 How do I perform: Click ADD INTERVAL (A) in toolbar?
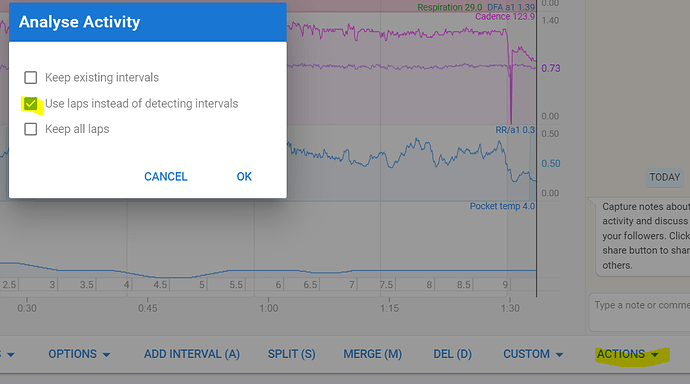pyautogui.click(x=192, y=354)
